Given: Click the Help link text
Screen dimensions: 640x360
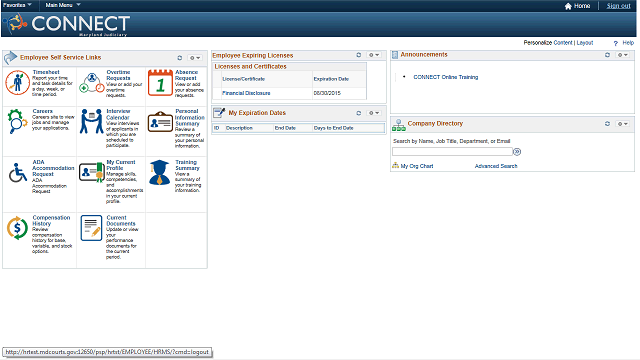Looking at the screenshot, I should [628, 43].
